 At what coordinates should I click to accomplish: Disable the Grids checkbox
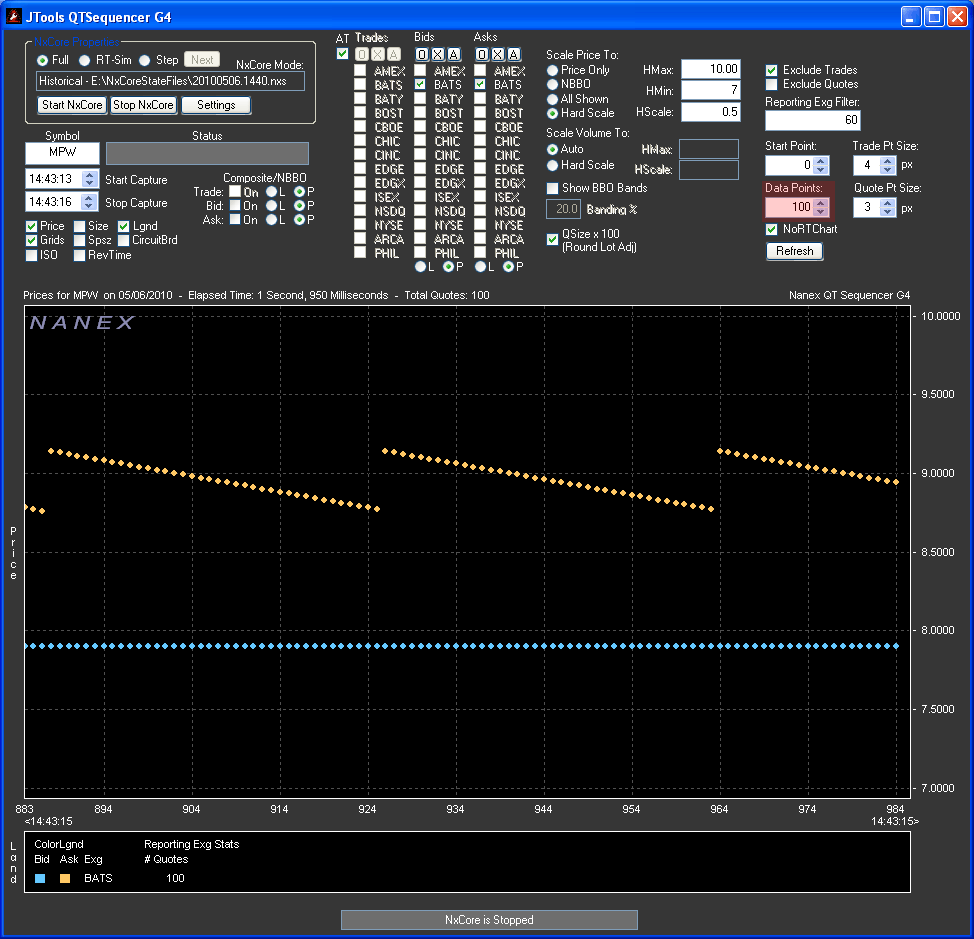tap(32, 240)
